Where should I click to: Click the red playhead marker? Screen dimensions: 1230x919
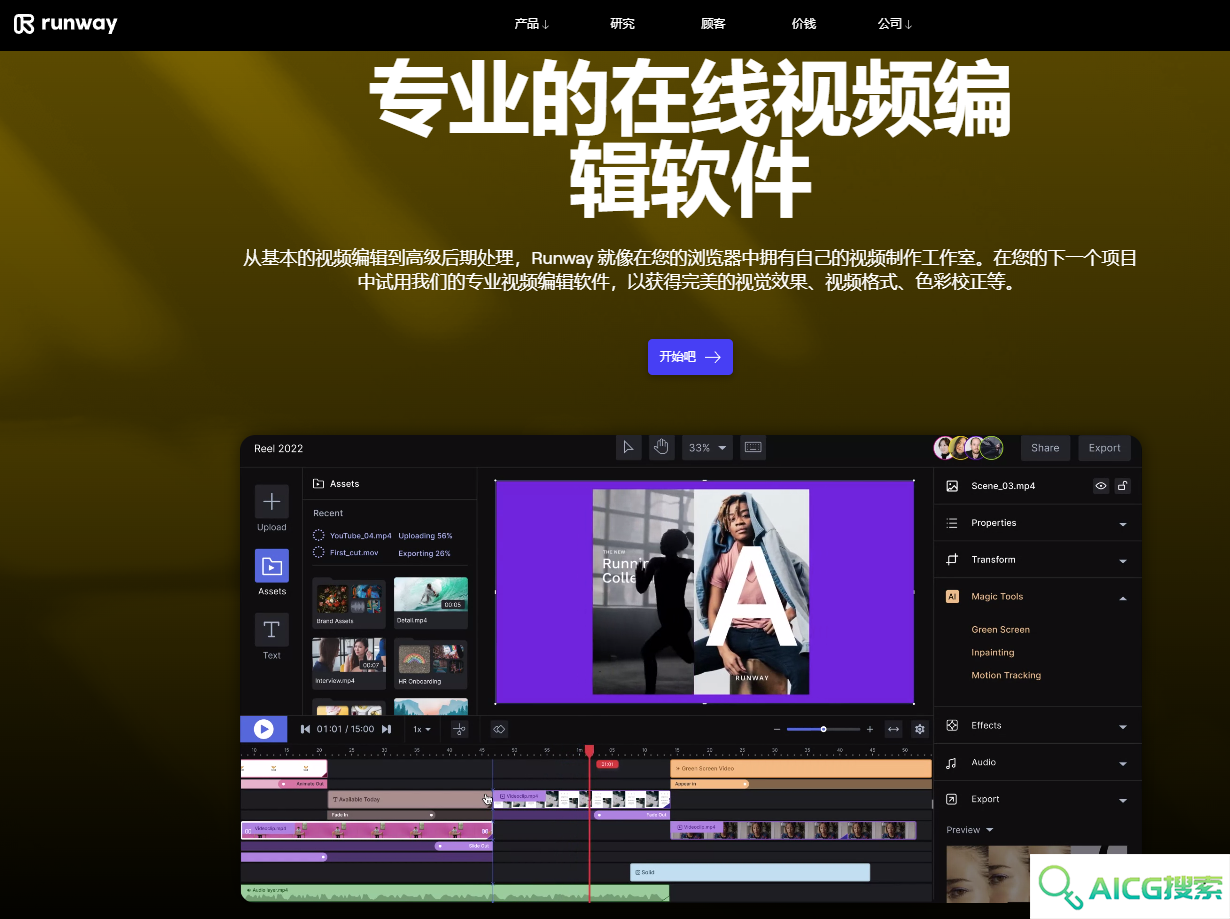pos(590,750)
